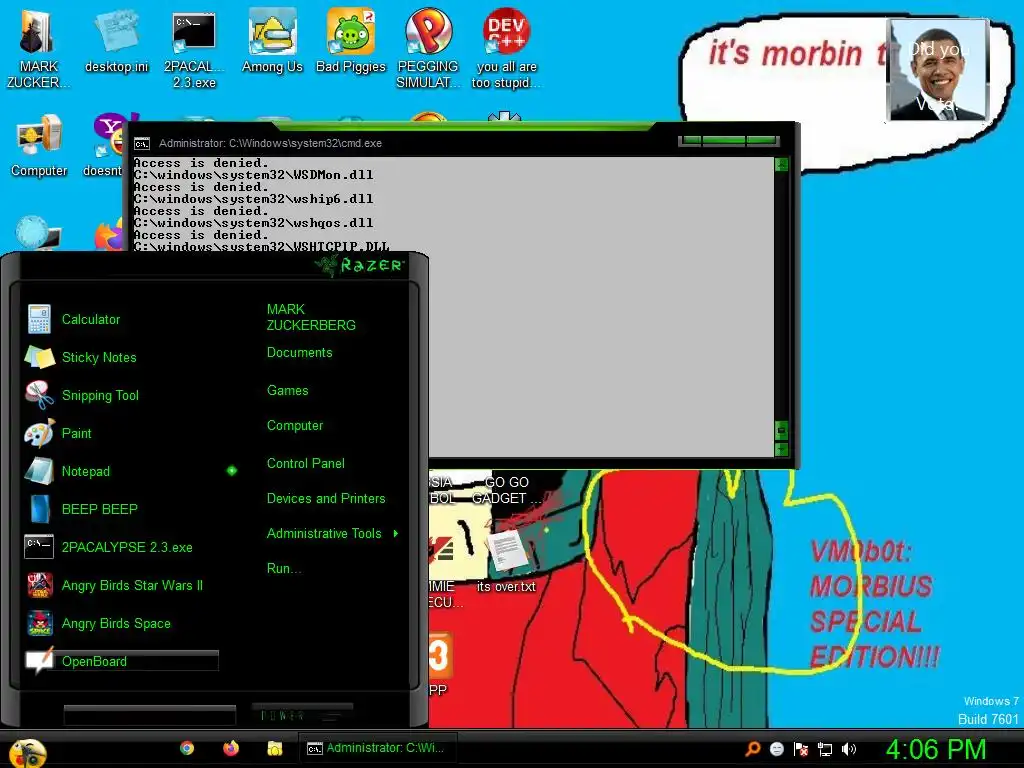
Task: Open Firefox from the taskbar
Action: tap(231, 748)
